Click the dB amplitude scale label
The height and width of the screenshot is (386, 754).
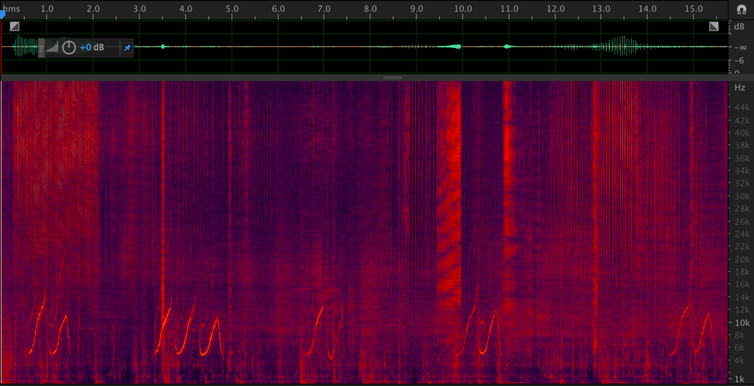click(740, 27)
